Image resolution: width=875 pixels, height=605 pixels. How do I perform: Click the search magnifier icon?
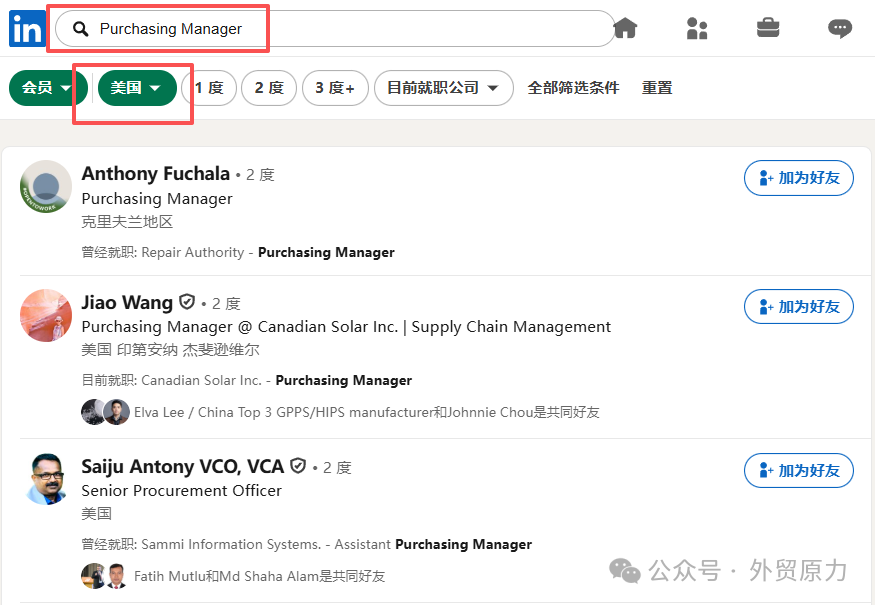coord(81,28)
